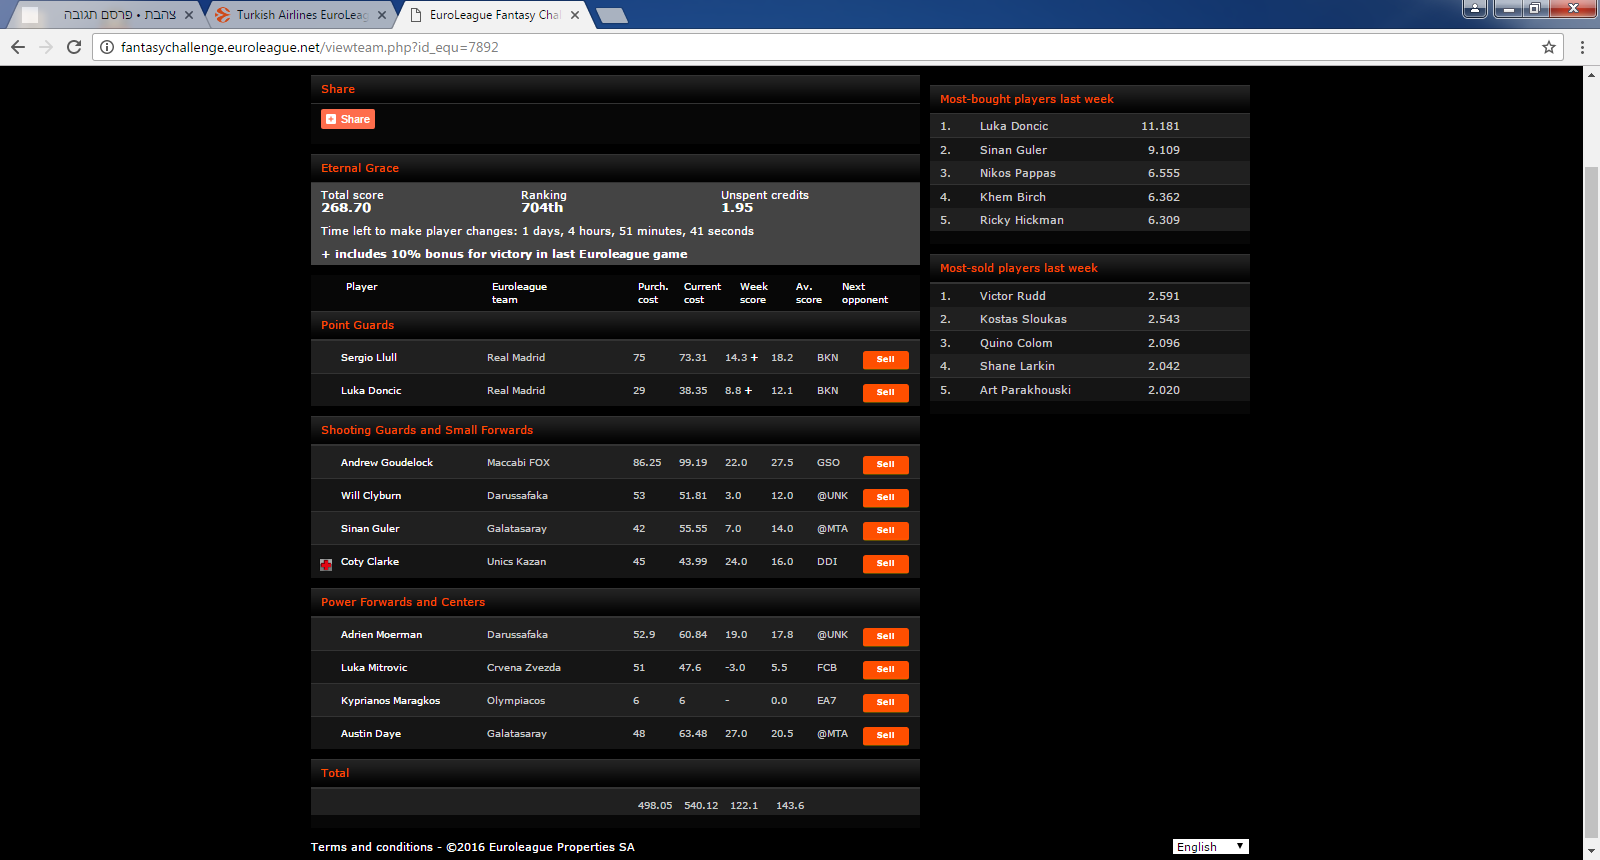Image resolution: width=1600 pixels, height=860 pixels.
Task: Click Maccabi FOX team cell
Action: point(518,462)
